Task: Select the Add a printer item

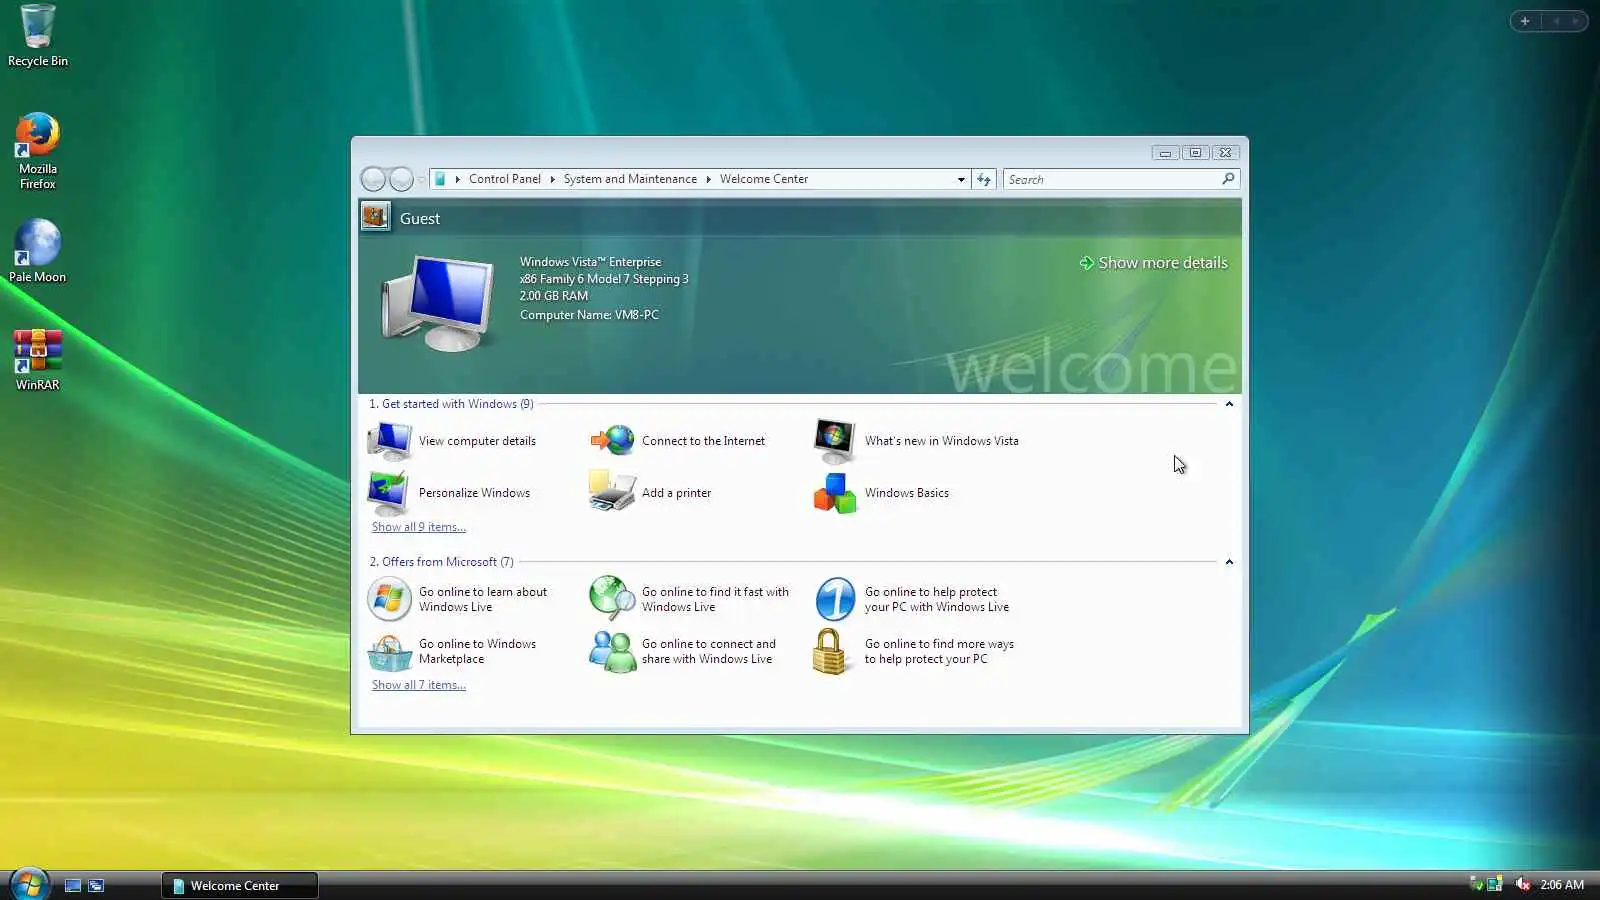Action: pos(651,493)
